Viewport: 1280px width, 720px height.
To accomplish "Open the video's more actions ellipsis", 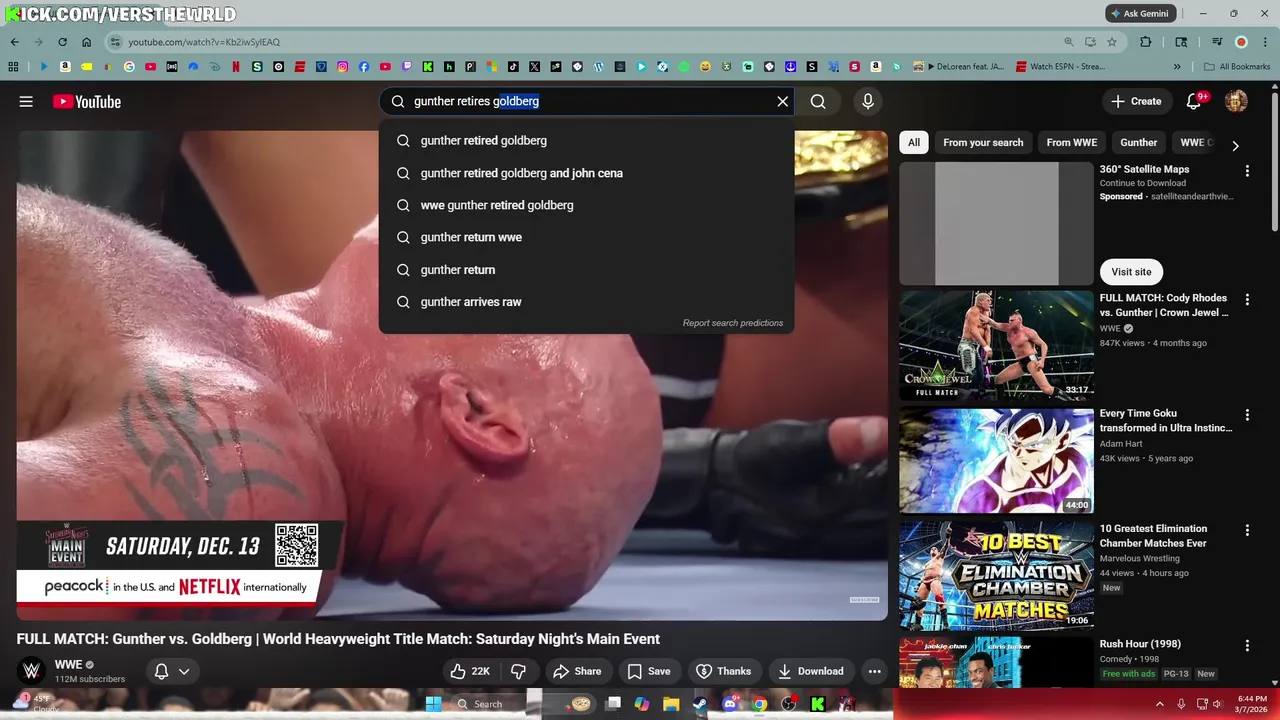I will tap(874, 671).
